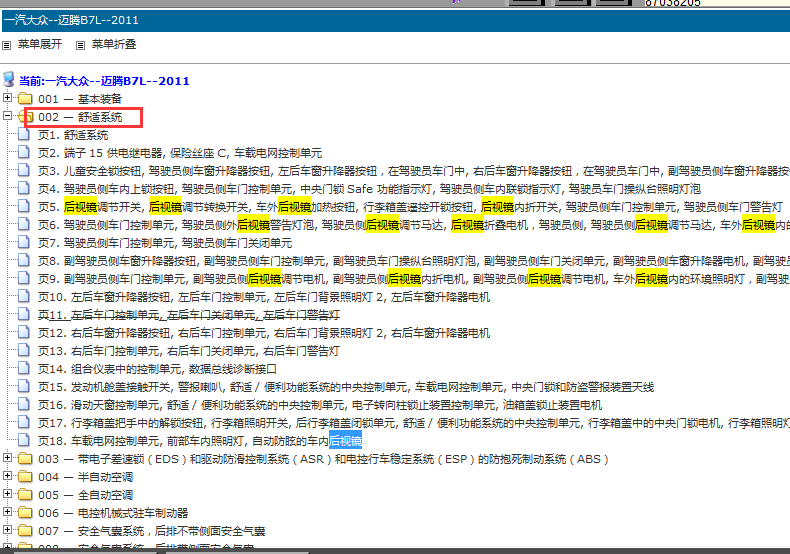Image resolution: width=790 pixels, height=554 pixels.
Task: Click page icon of 页1. 舒适系统
Action: 24,134
